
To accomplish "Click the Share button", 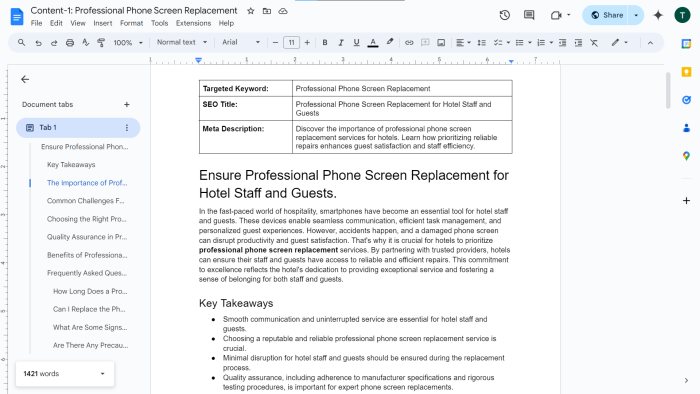I will pos(607,15).
